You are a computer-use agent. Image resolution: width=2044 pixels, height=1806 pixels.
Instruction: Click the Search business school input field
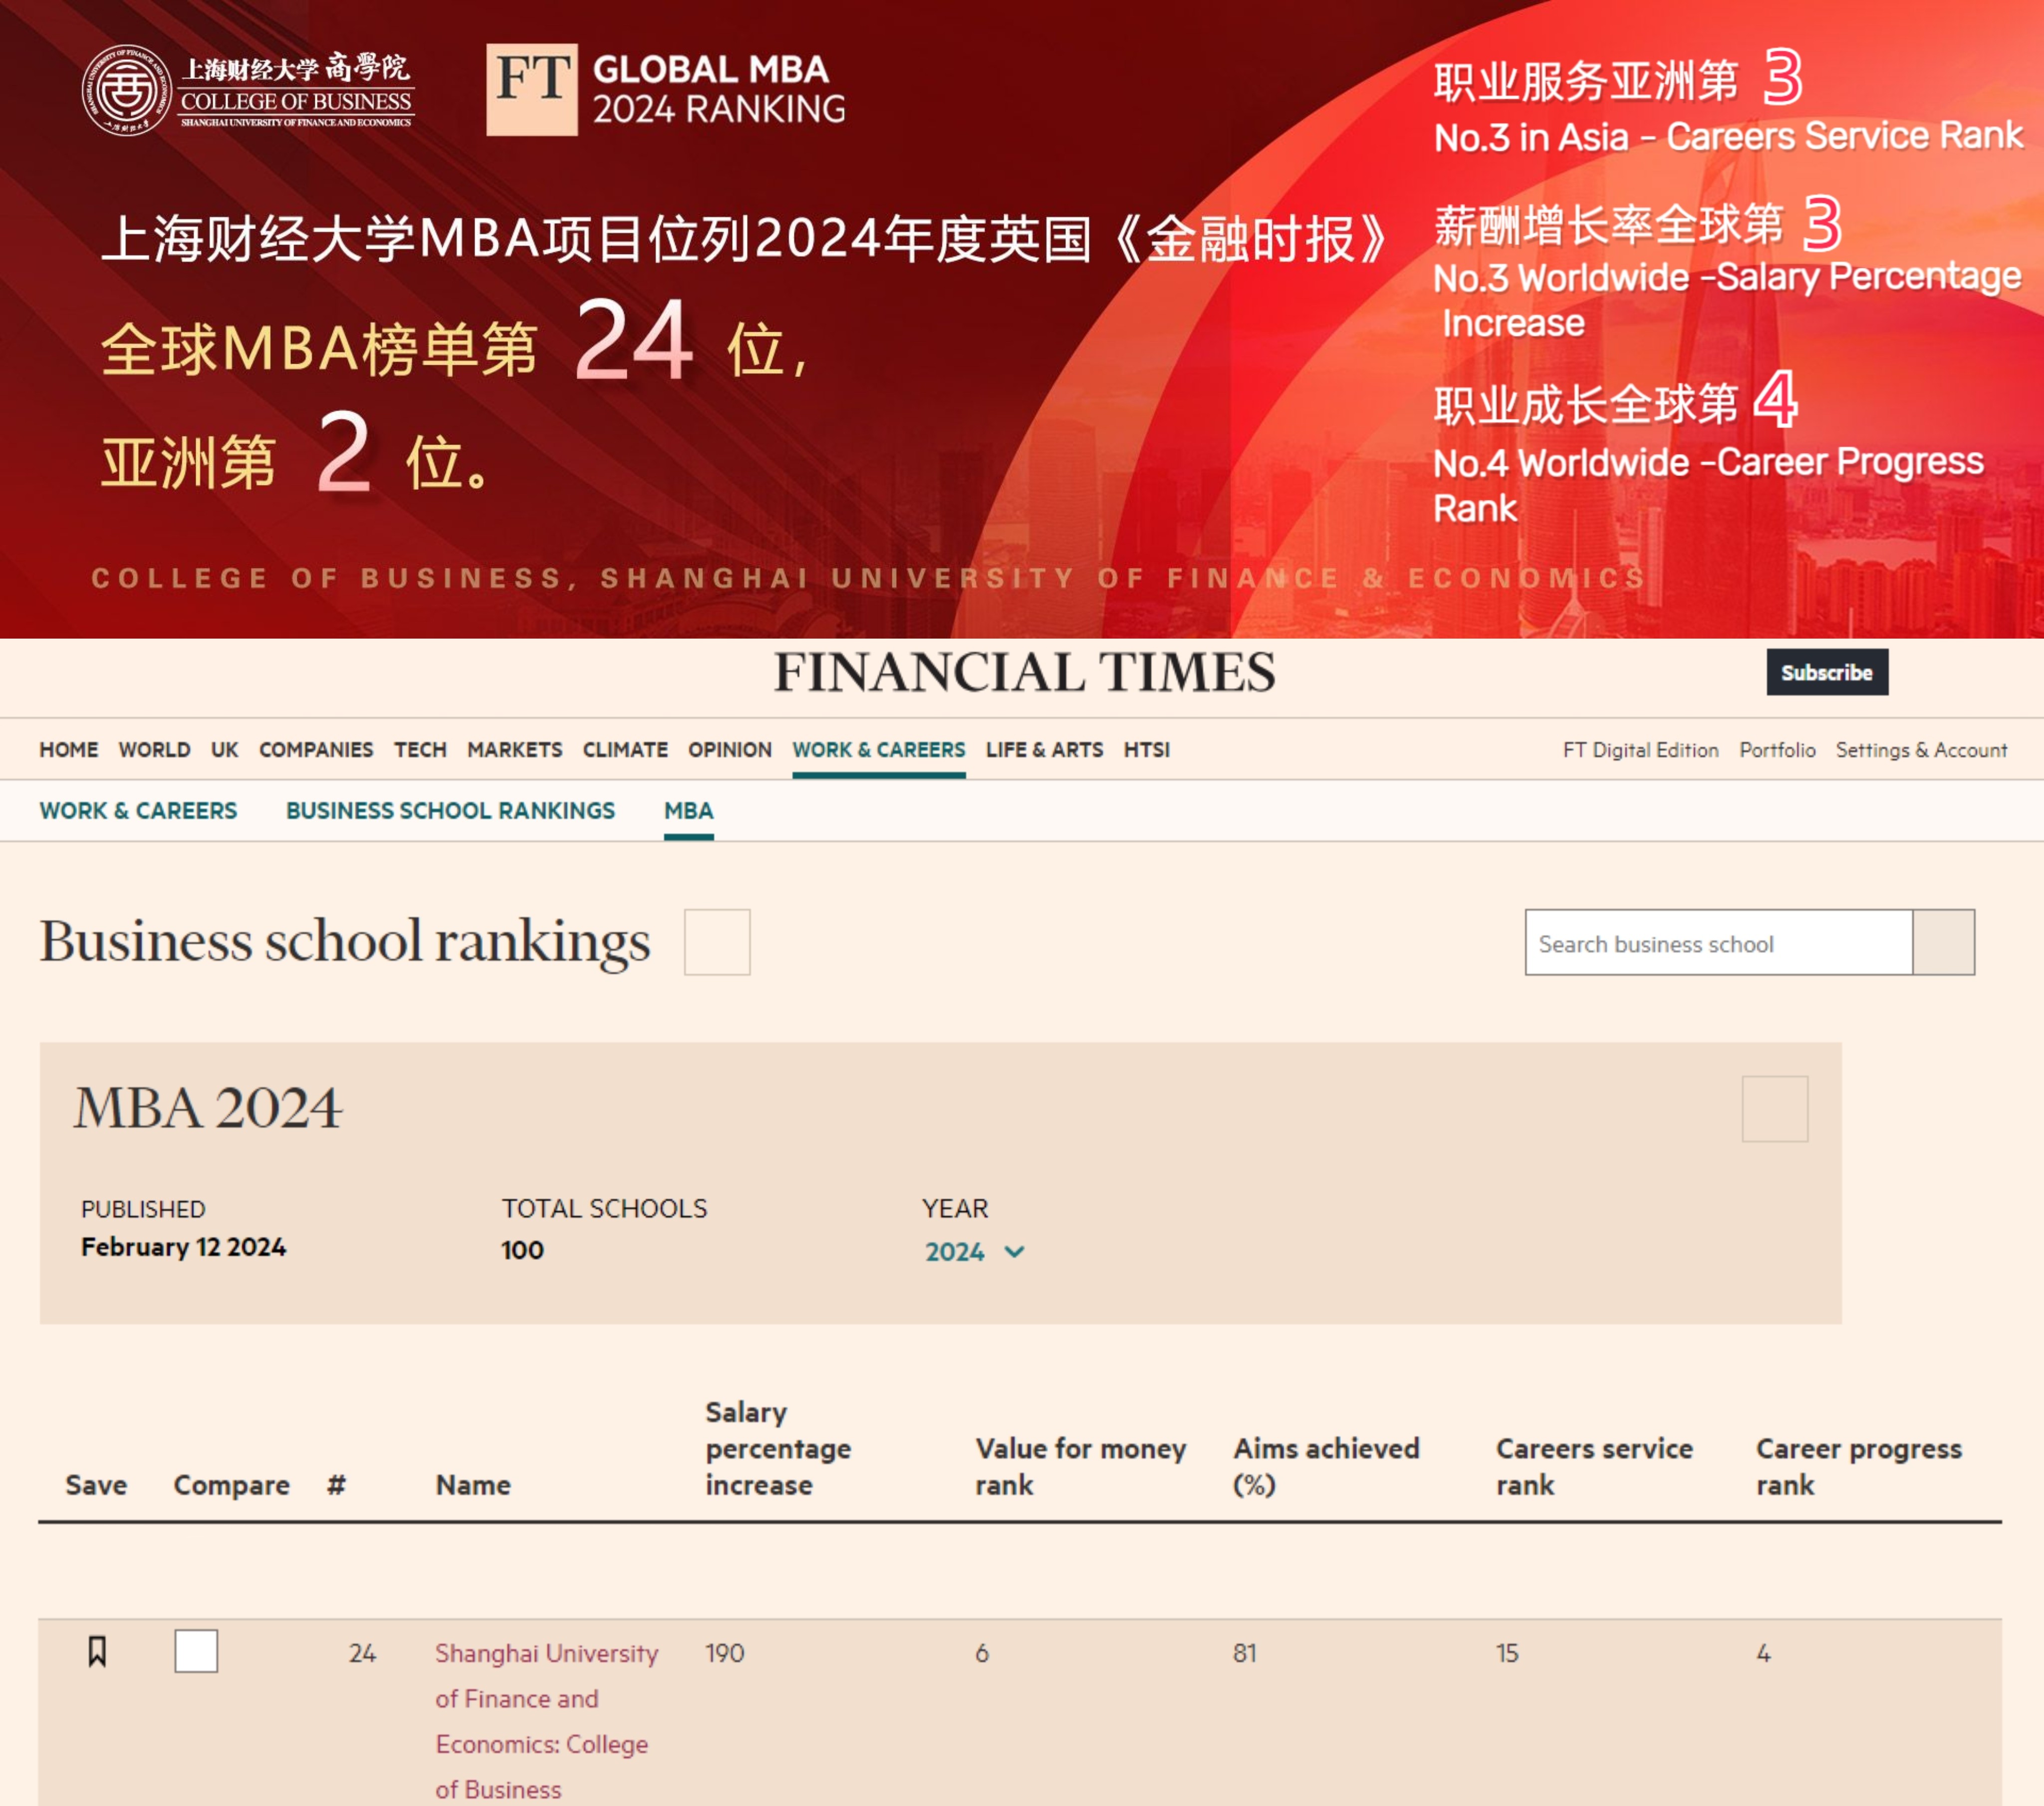[1718, 942]
